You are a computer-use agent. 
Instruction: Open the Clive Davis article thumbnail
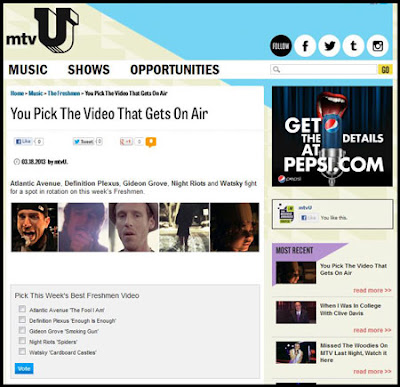pyautogui.click(x=296, y=312)
